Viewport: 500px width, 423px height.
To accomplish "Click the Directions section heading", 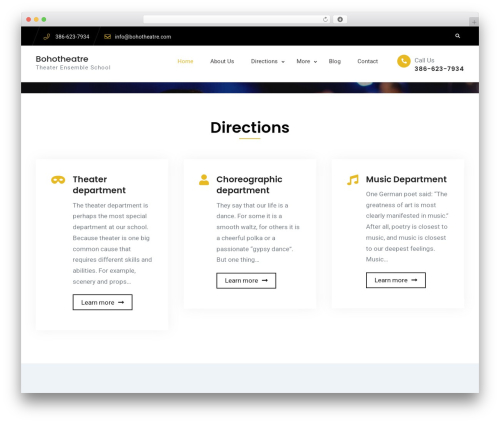I will tap(250, 128).
